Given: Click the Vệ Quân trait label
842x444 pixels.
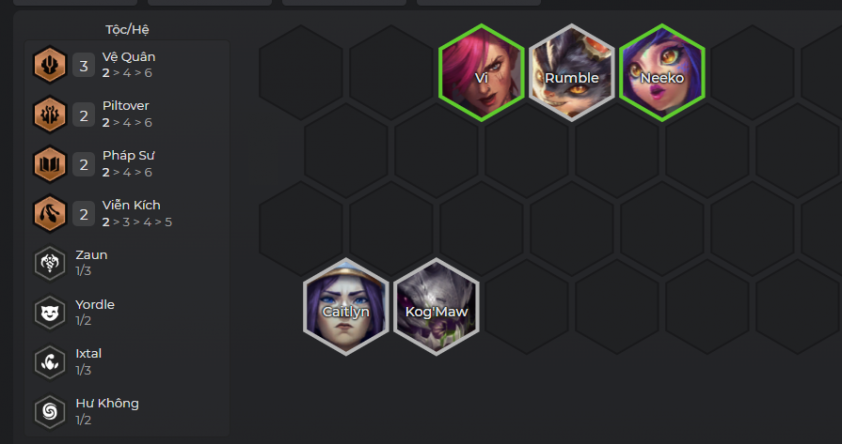Looking at the screenshot, I should [129, 57].
